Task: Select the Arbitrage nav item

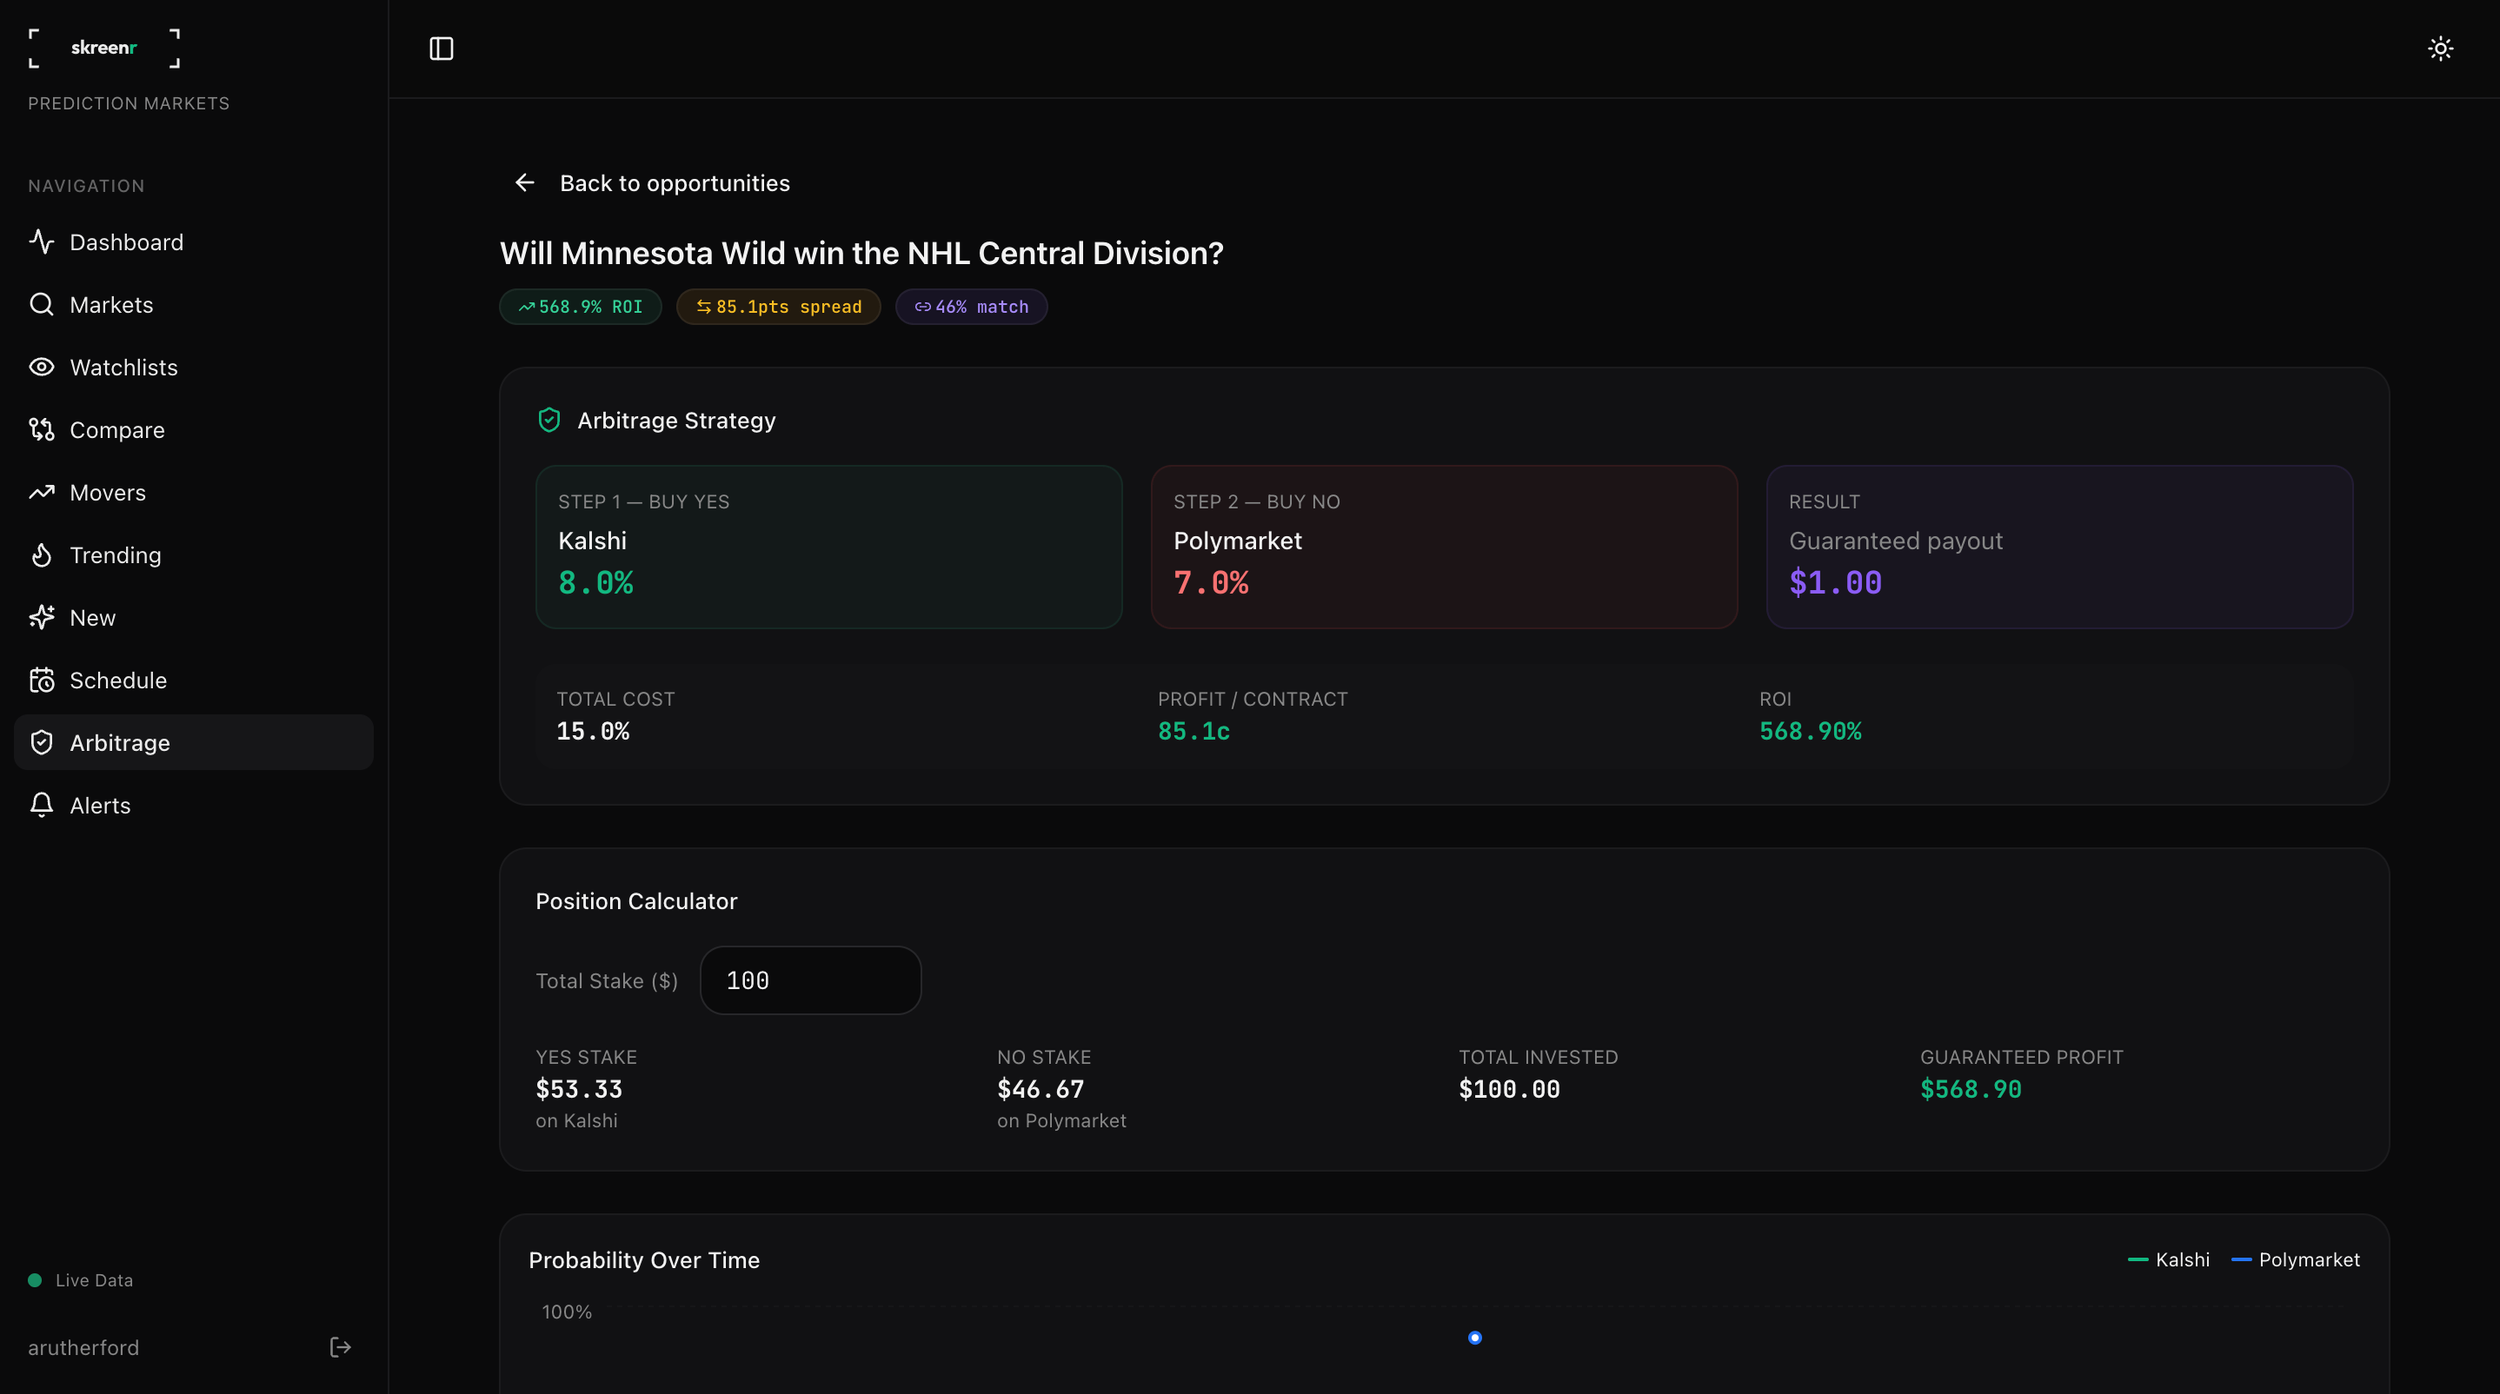Action: coord(194,742)
